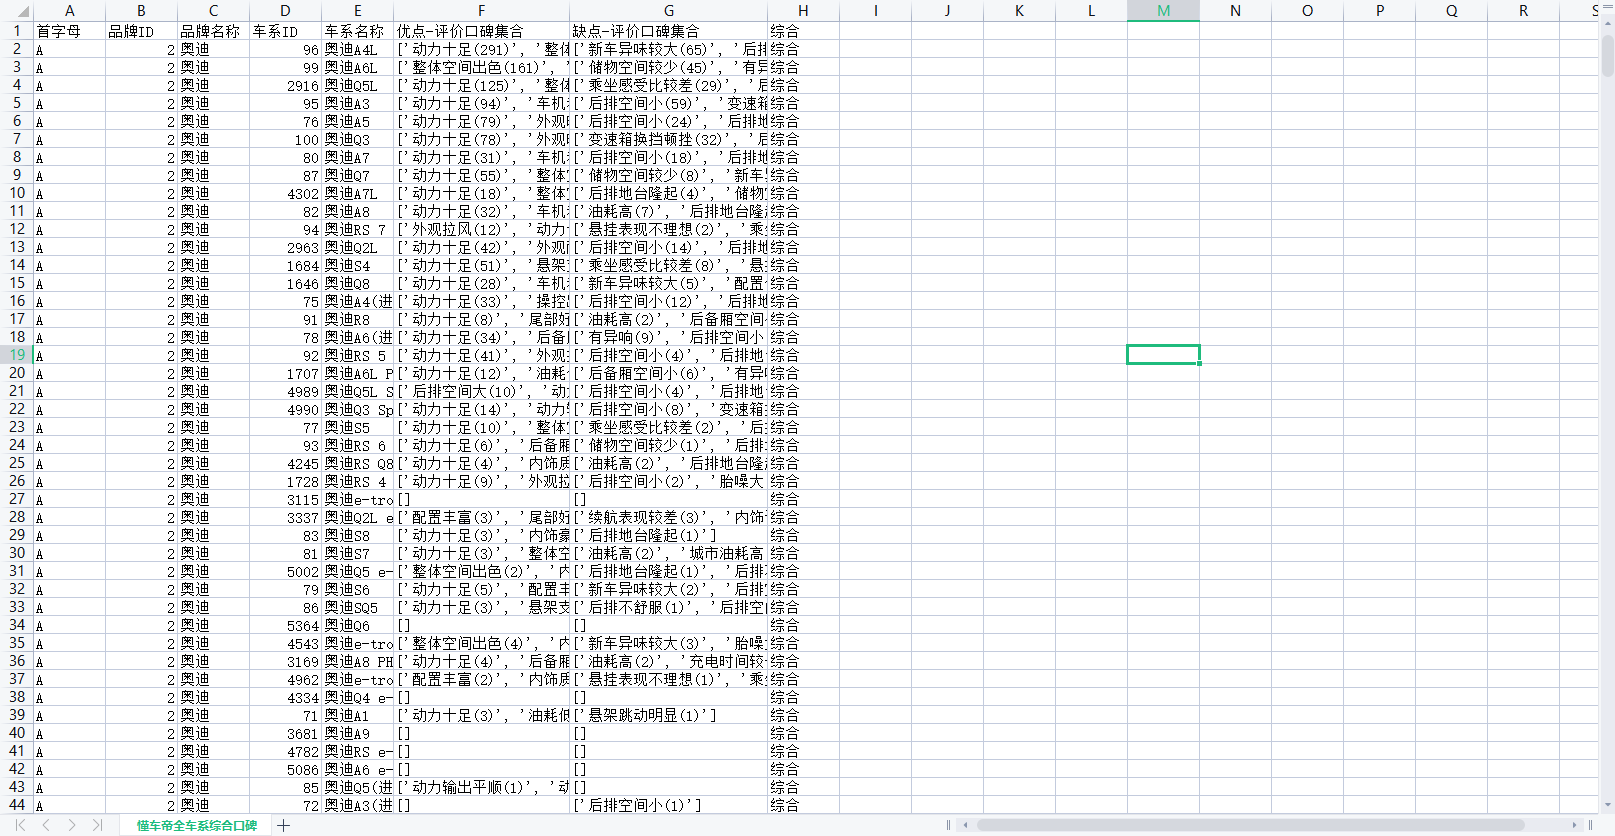Add a new sheet with the plus button
The width and height of the screenshot is (1615, 836).
pyautogui.click(x=284, y=825)
